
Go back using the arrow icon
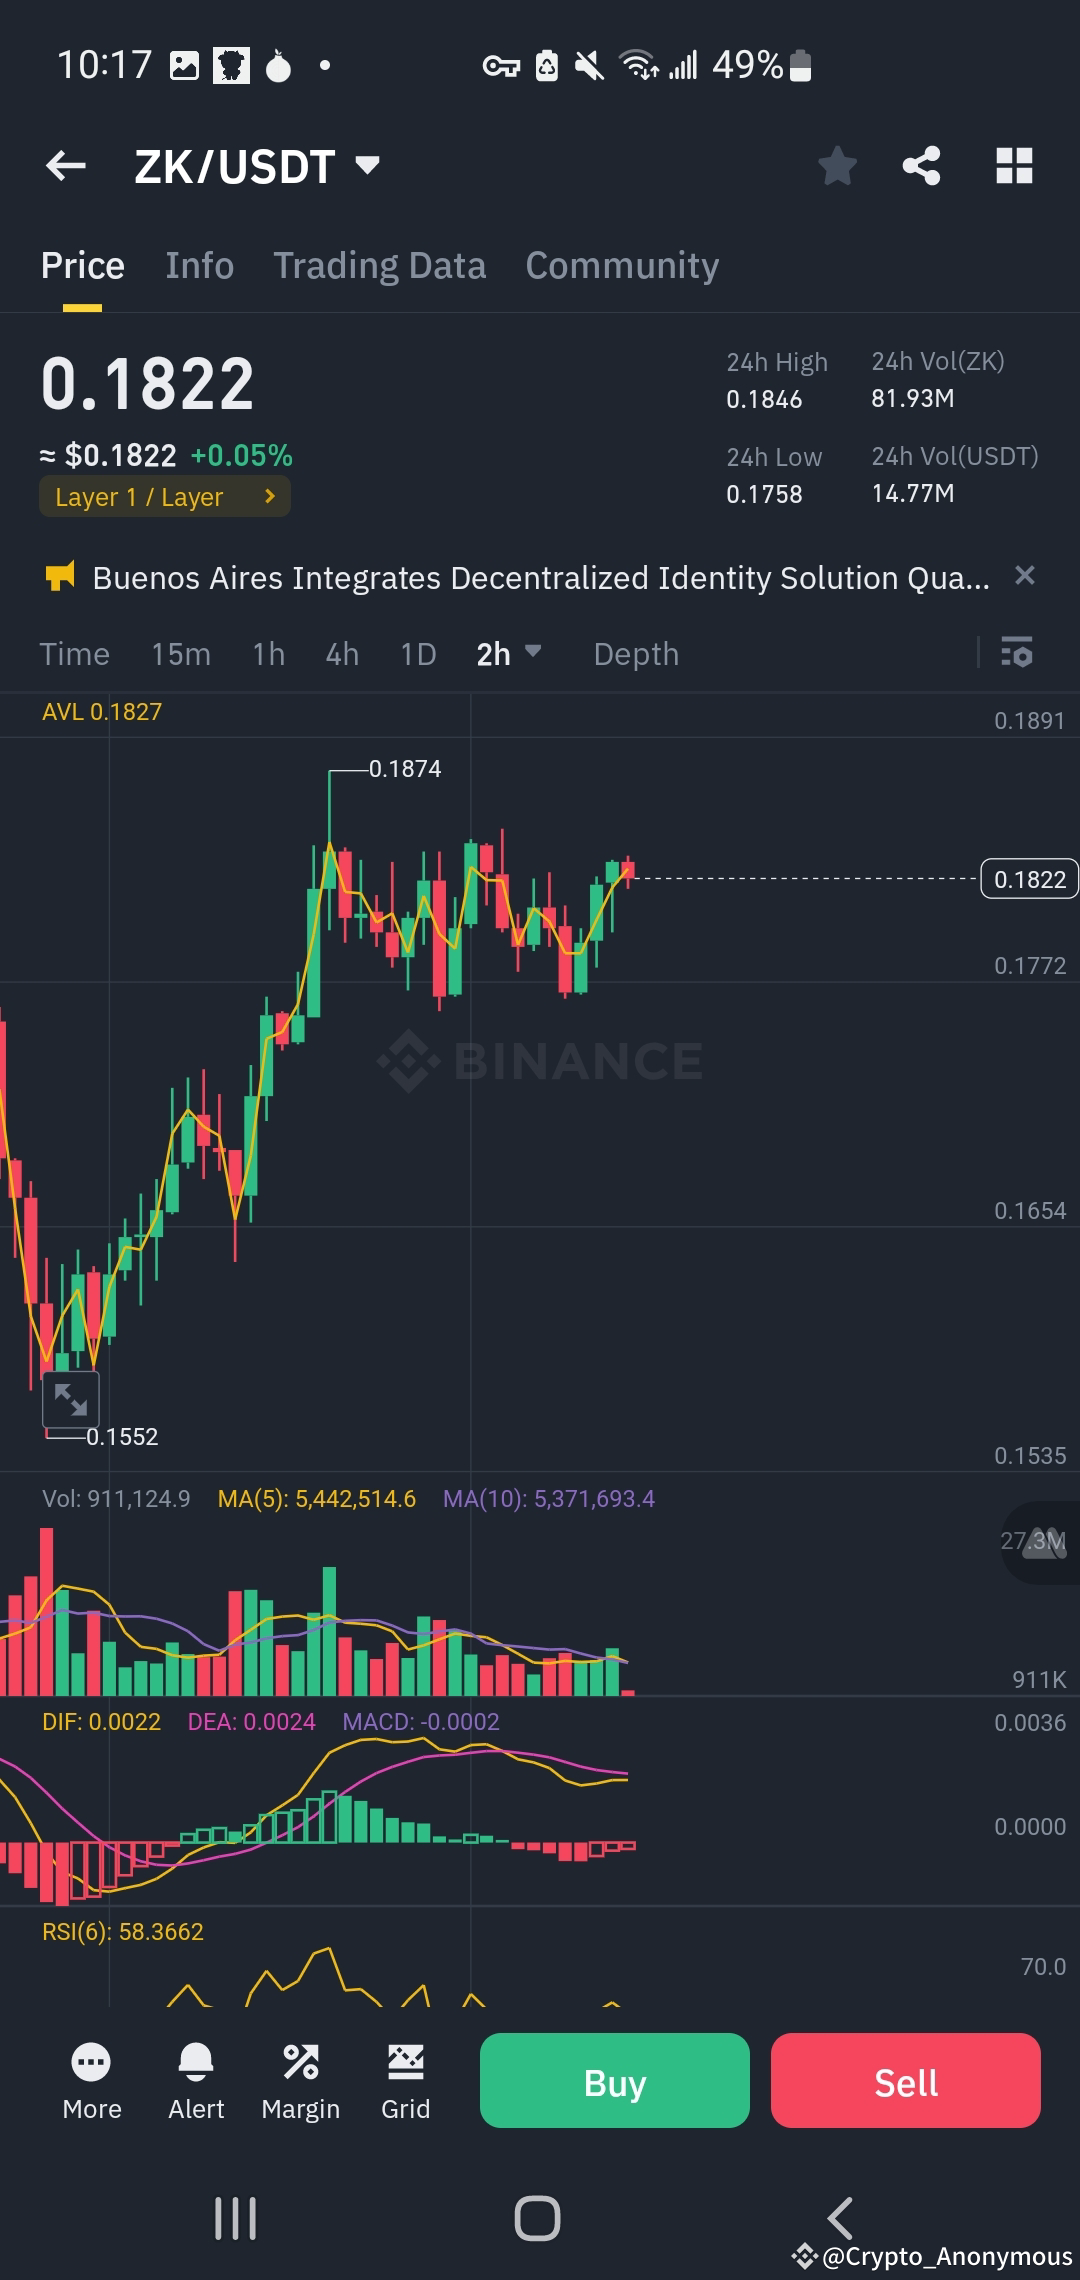point(66,165)
